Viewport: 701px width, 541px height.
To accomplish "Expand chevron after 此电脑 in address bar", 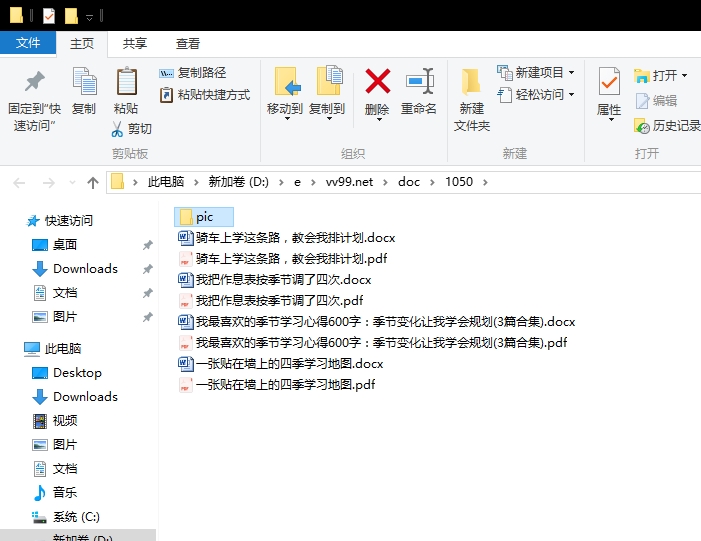I will click(196, 182).
